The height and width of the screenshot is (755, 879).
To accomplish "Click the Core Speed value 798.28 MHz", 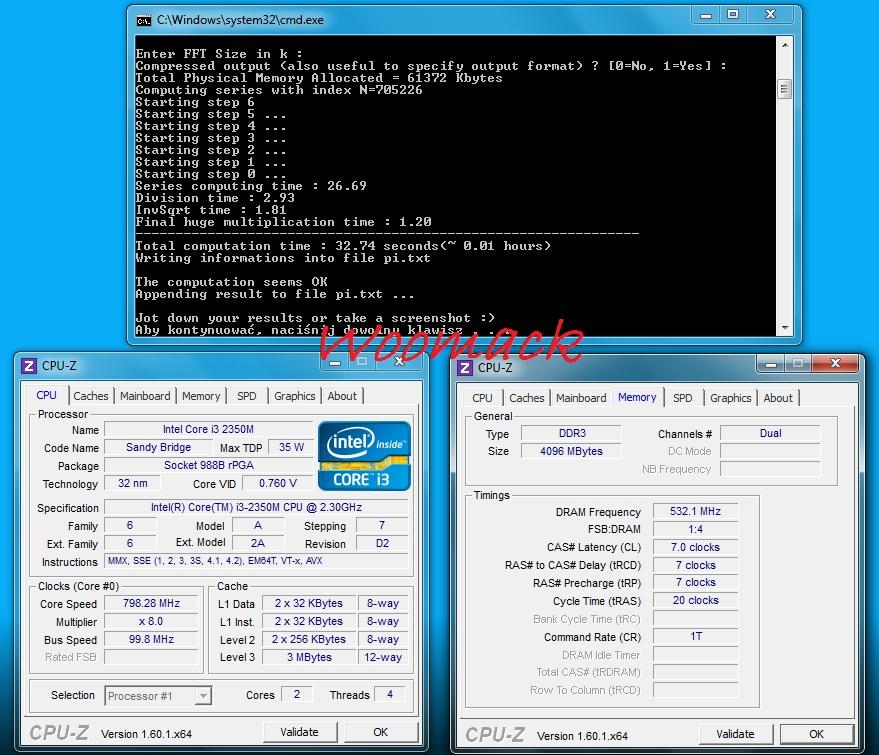I will click(x=151, y=604).
